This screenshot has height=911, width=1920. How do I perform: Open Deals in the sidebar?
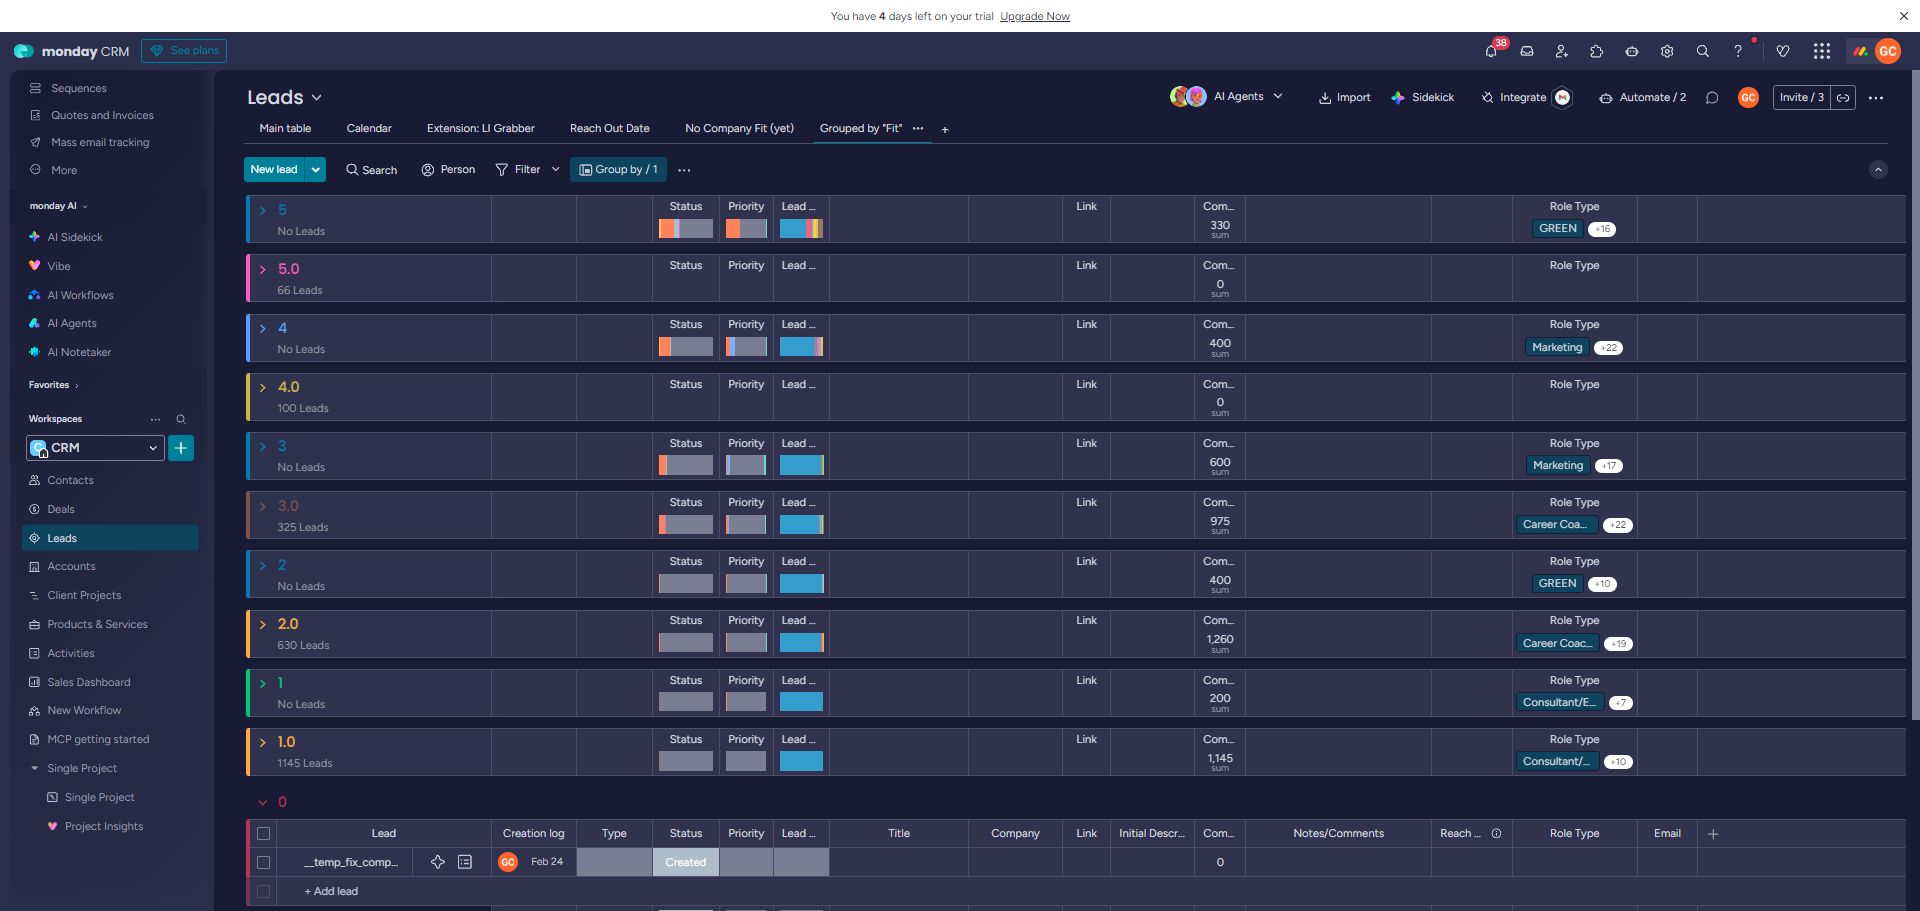(x=61, y=510)
